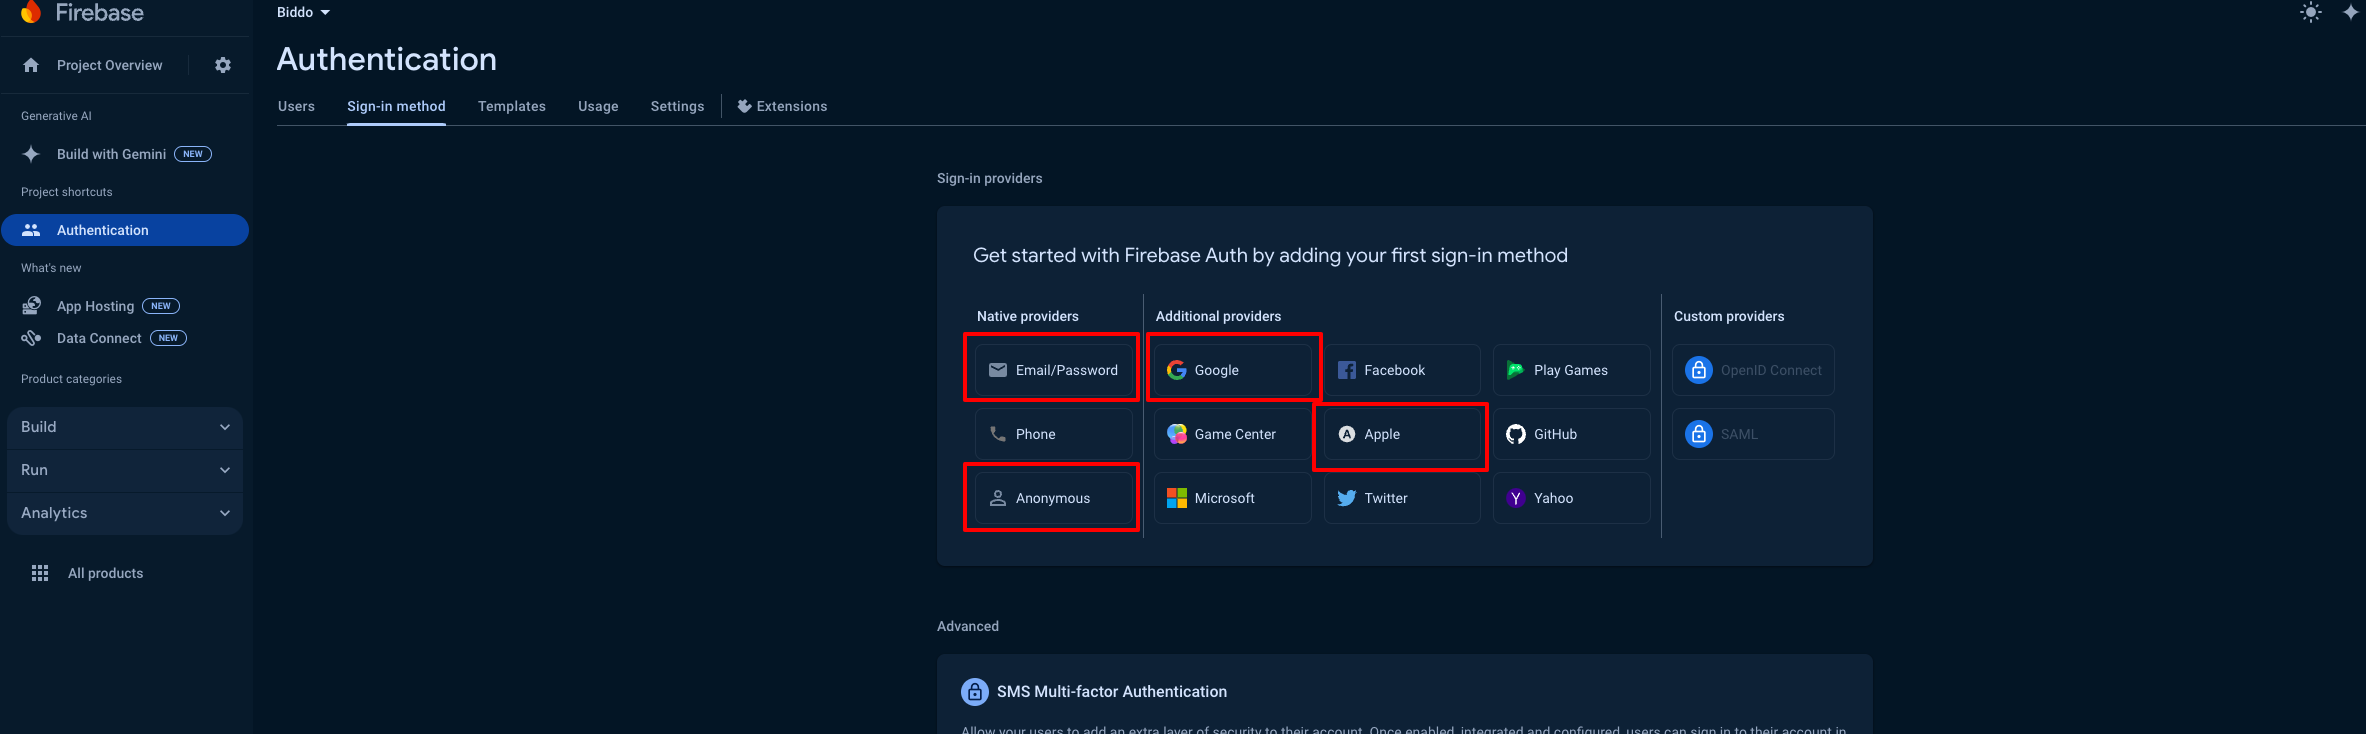Select SAML custom provider
This screenshot has width=2366, height=734.
click(1753, 434)
